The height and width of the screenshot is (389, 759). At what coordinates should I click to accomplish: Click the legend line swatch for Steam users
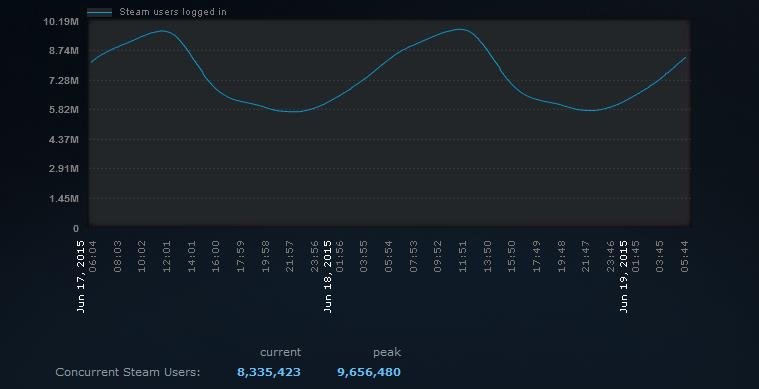(x=99, y=13)
